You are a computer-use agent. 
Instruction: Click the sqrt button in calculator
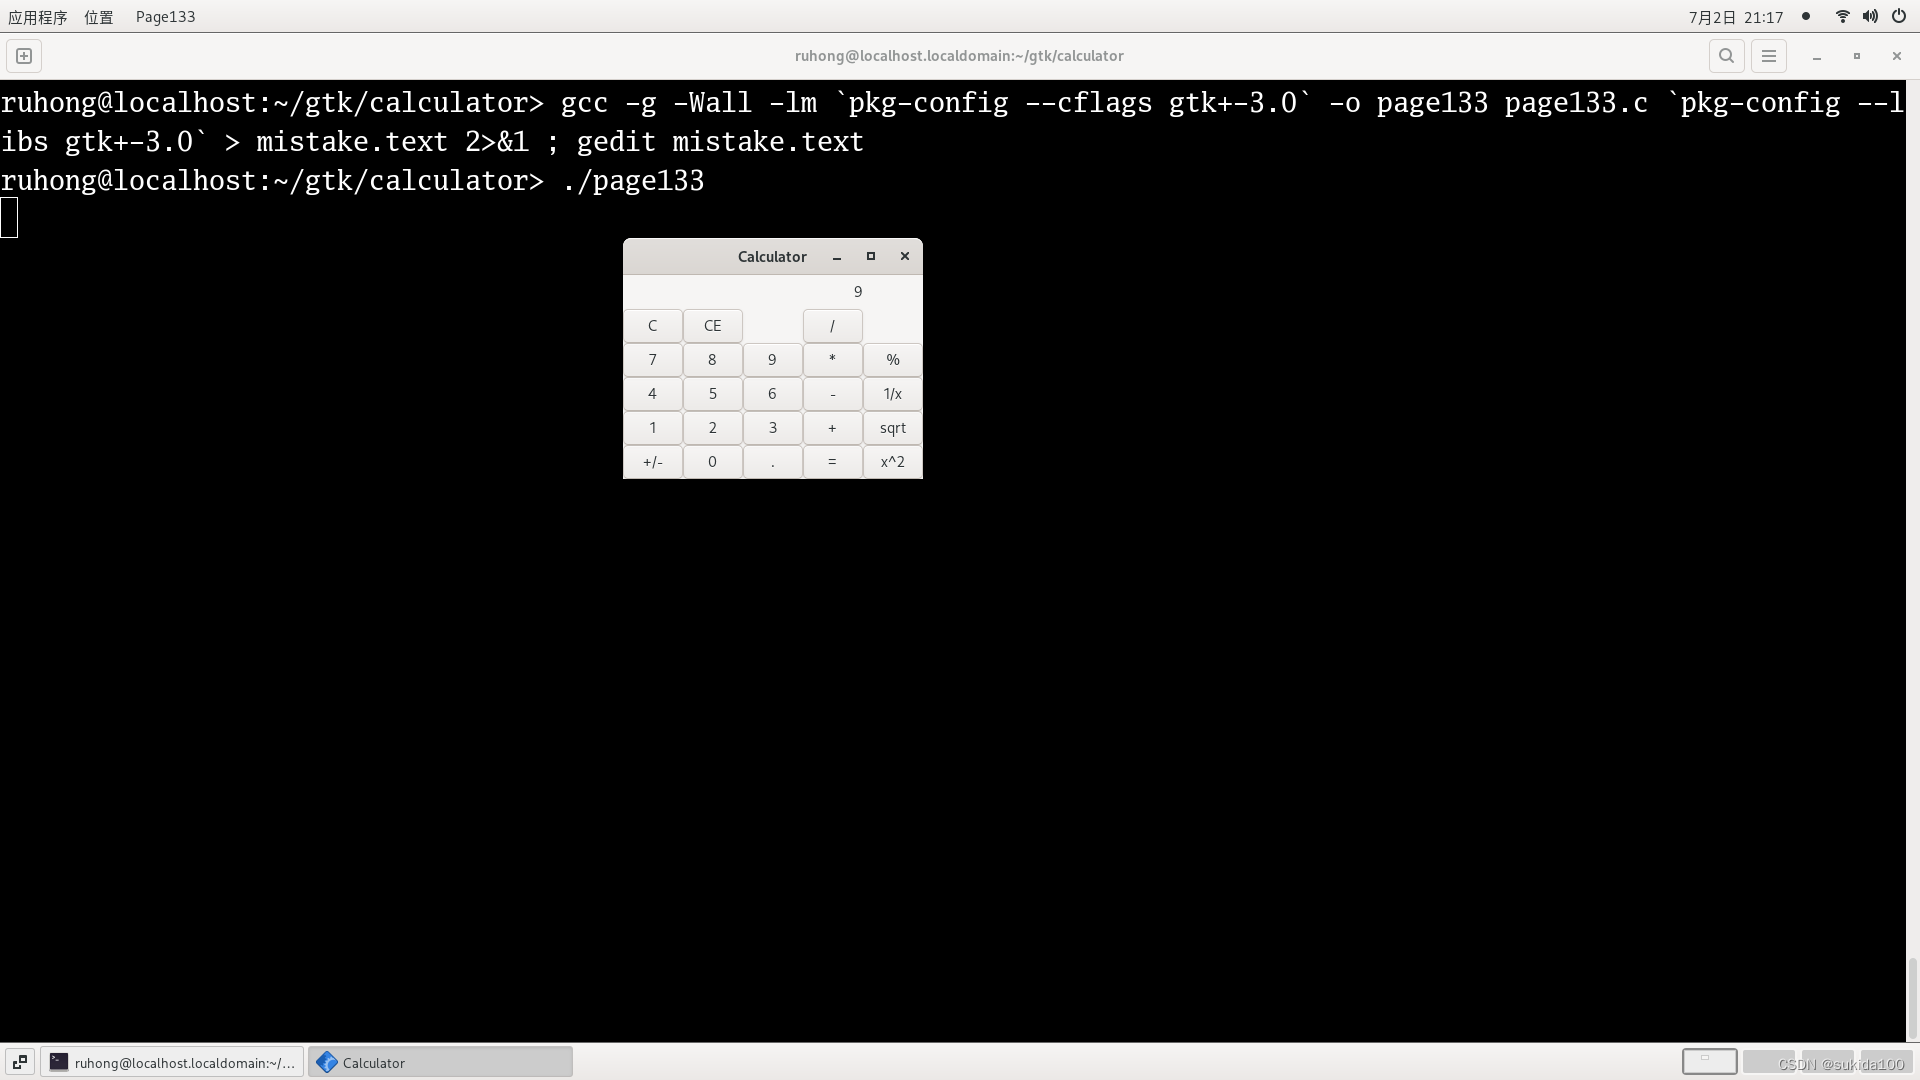[x=891, y=427]
